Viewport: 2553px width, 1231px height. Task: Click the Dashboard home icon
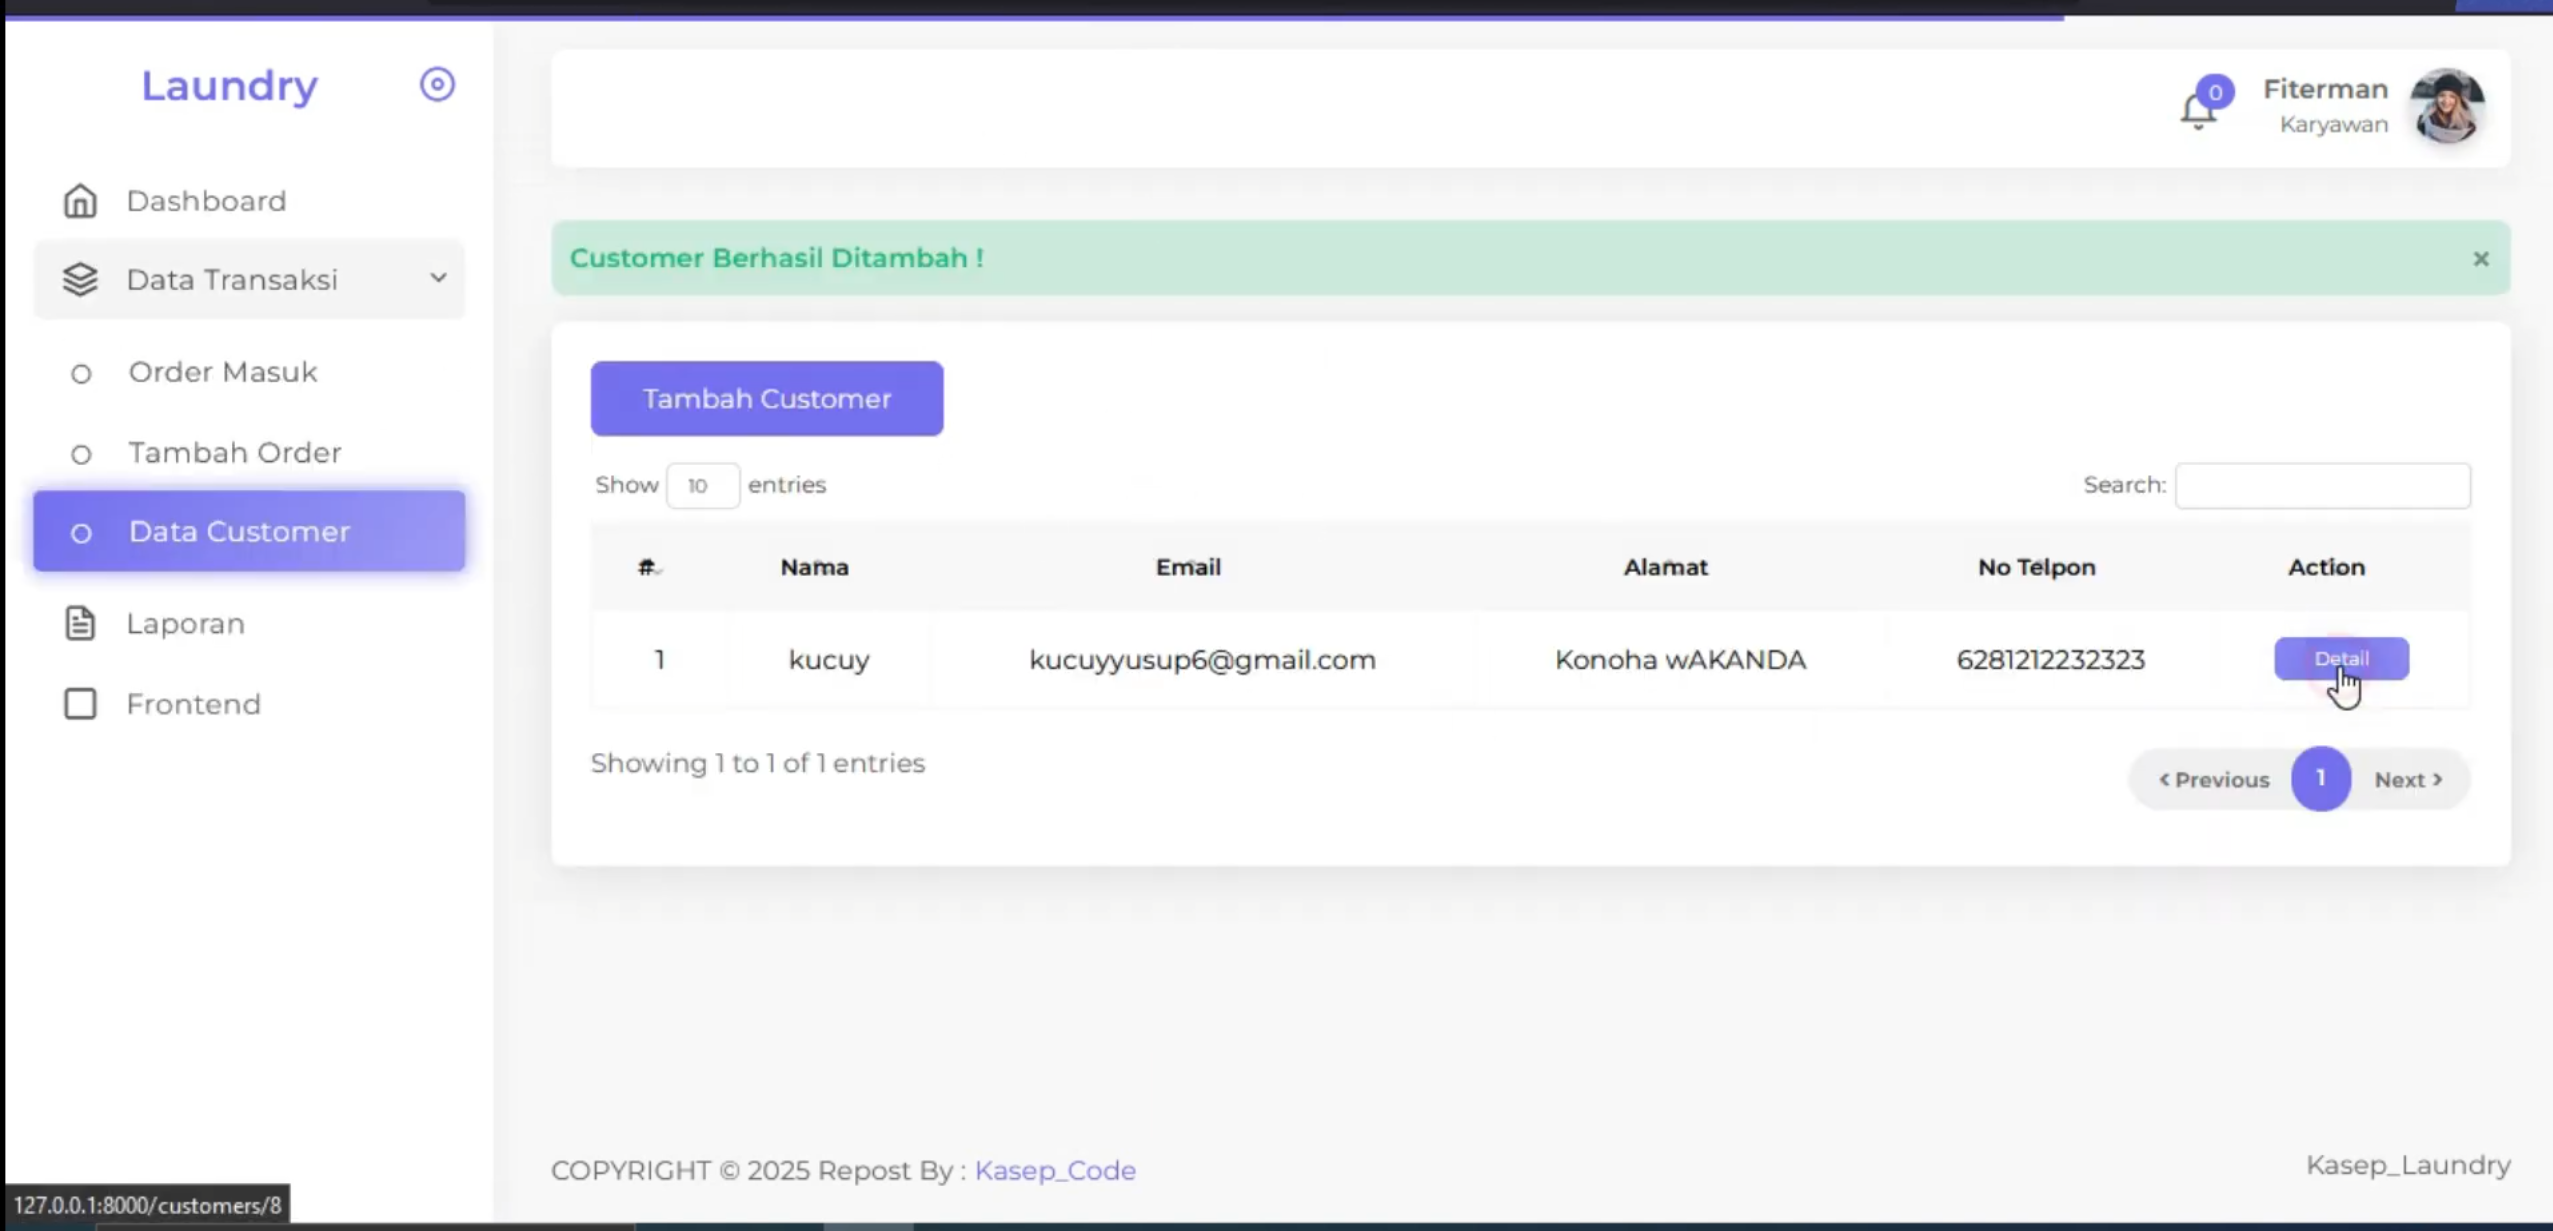[80, 201]
